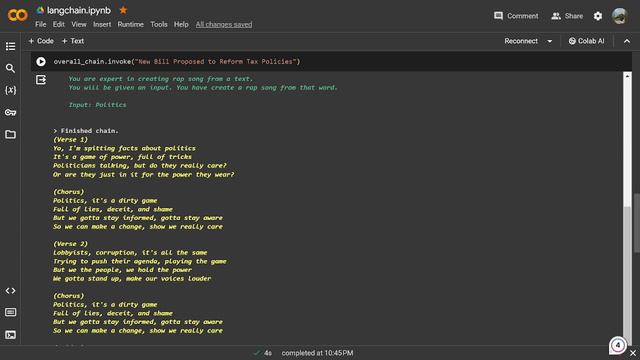Viewport: 640px width, 360px height.
Task: Click 'You are expert in creating rap song' line
Action: click(161, 79)
